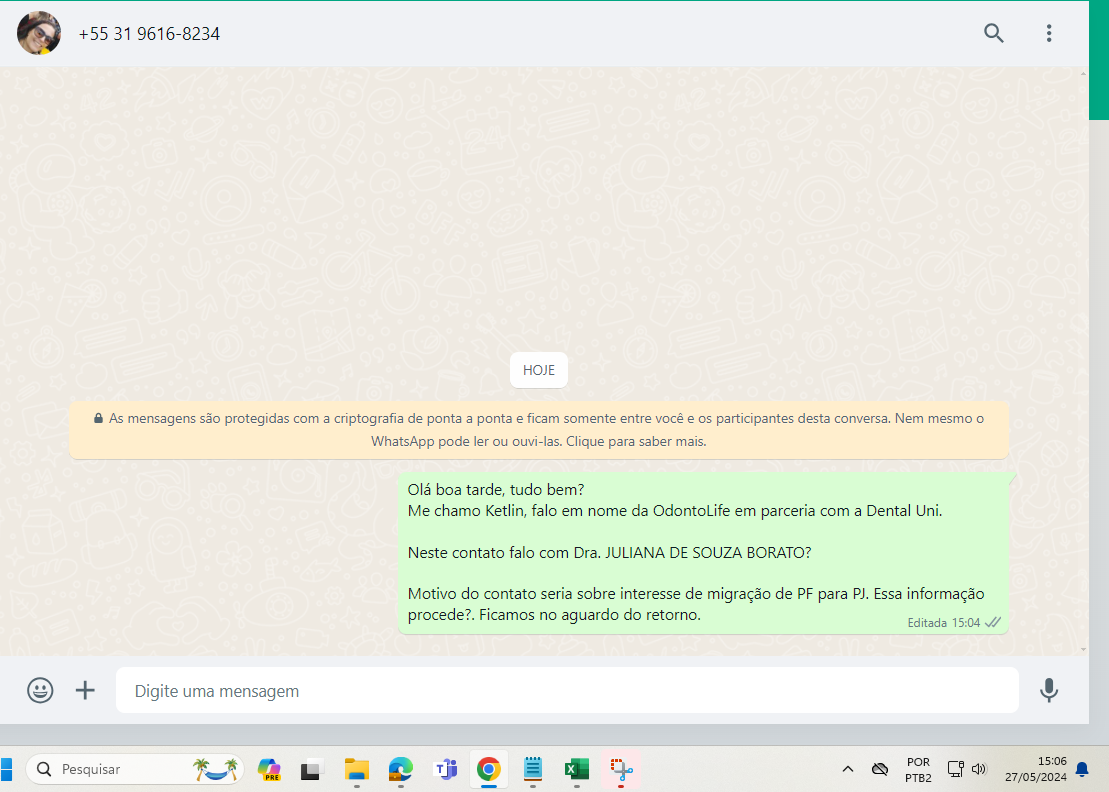The height and width of the screenshot is (792, 1109).
Task: Click the cloud sync tray icon
Action: (879, 769)
